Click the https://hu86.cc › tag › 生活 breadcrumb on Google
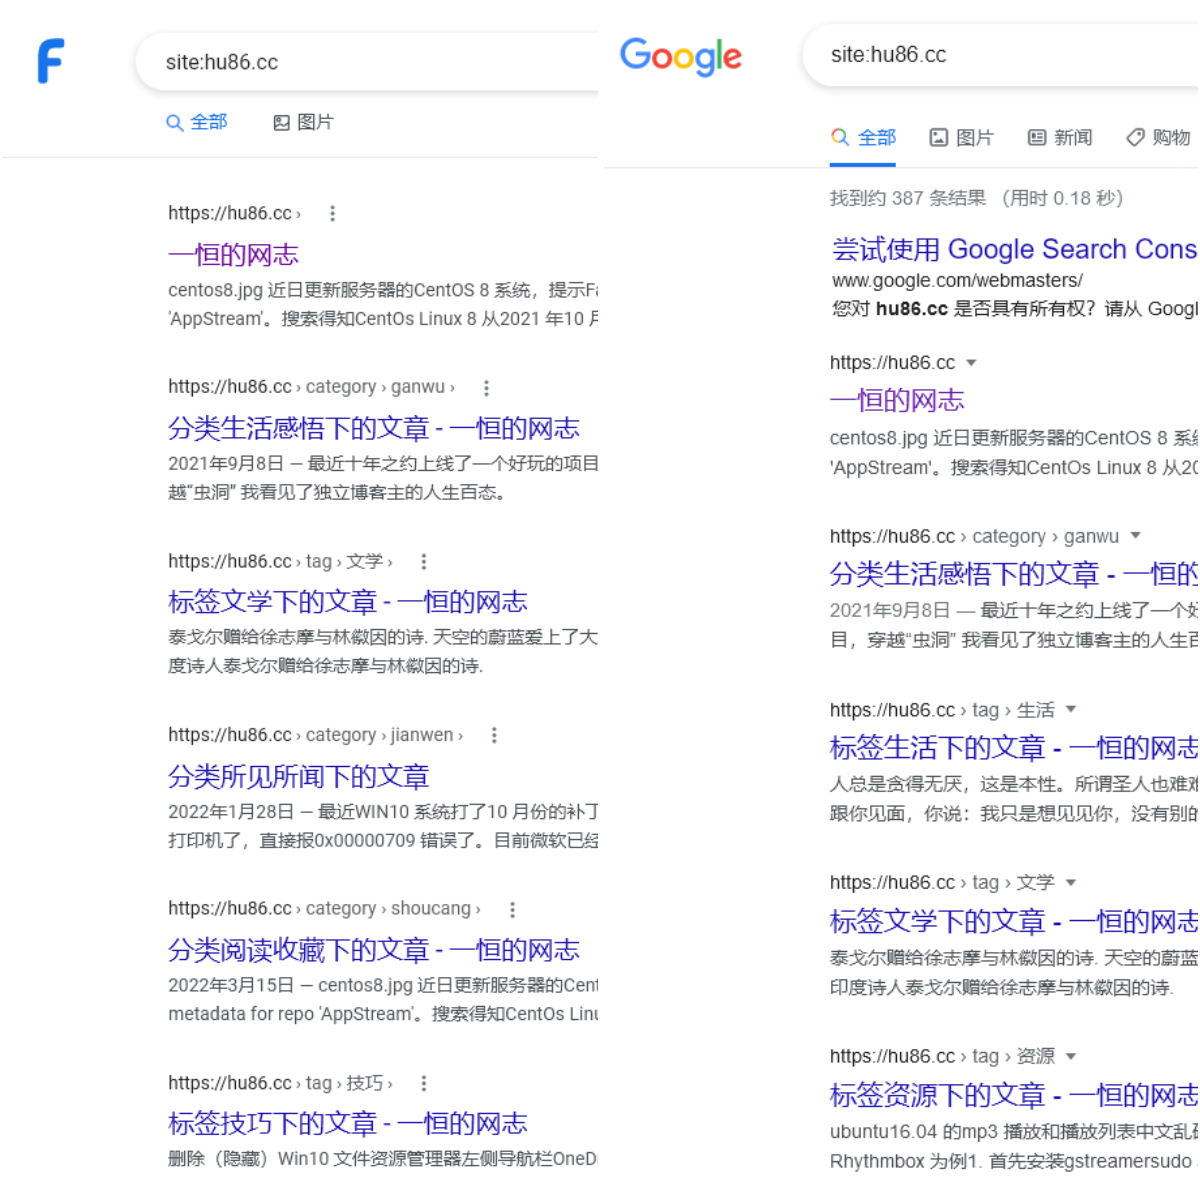This screenshot has width=1200, height=1200. pyautogui.click(x=942, y=710)
